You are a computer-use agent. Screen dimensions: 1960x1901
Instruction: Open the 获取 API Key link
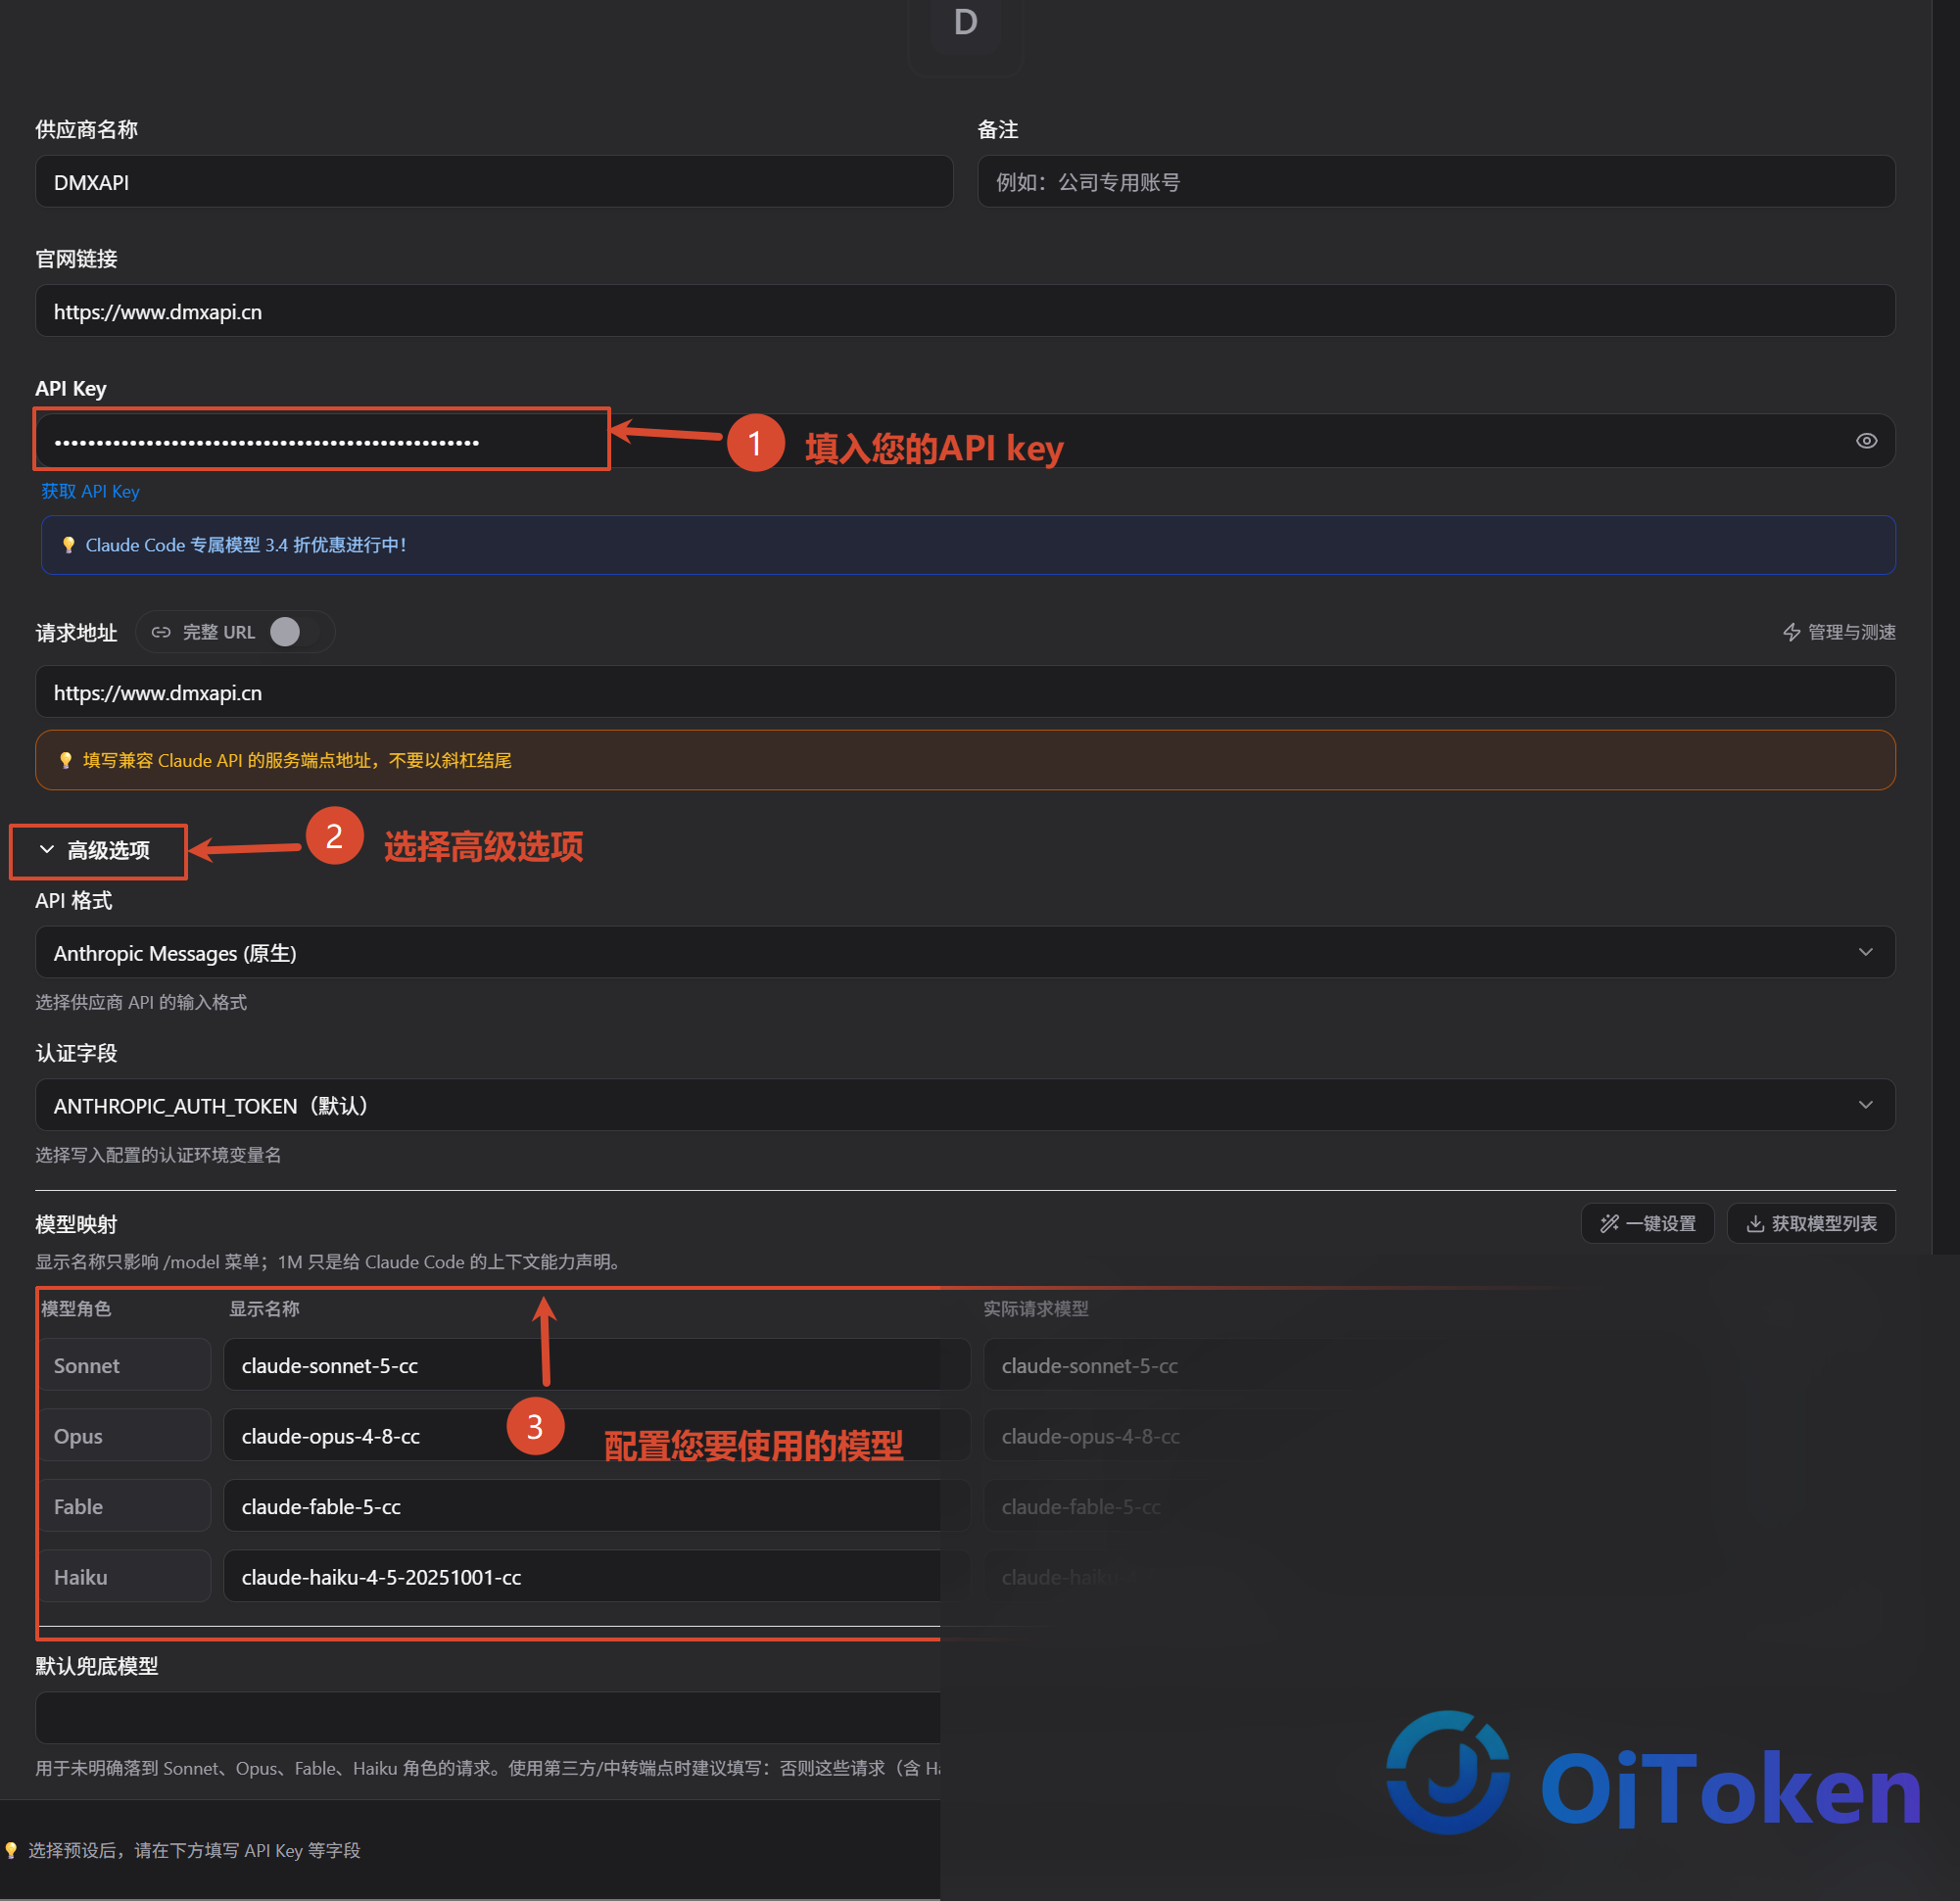(x=90, y=491)
